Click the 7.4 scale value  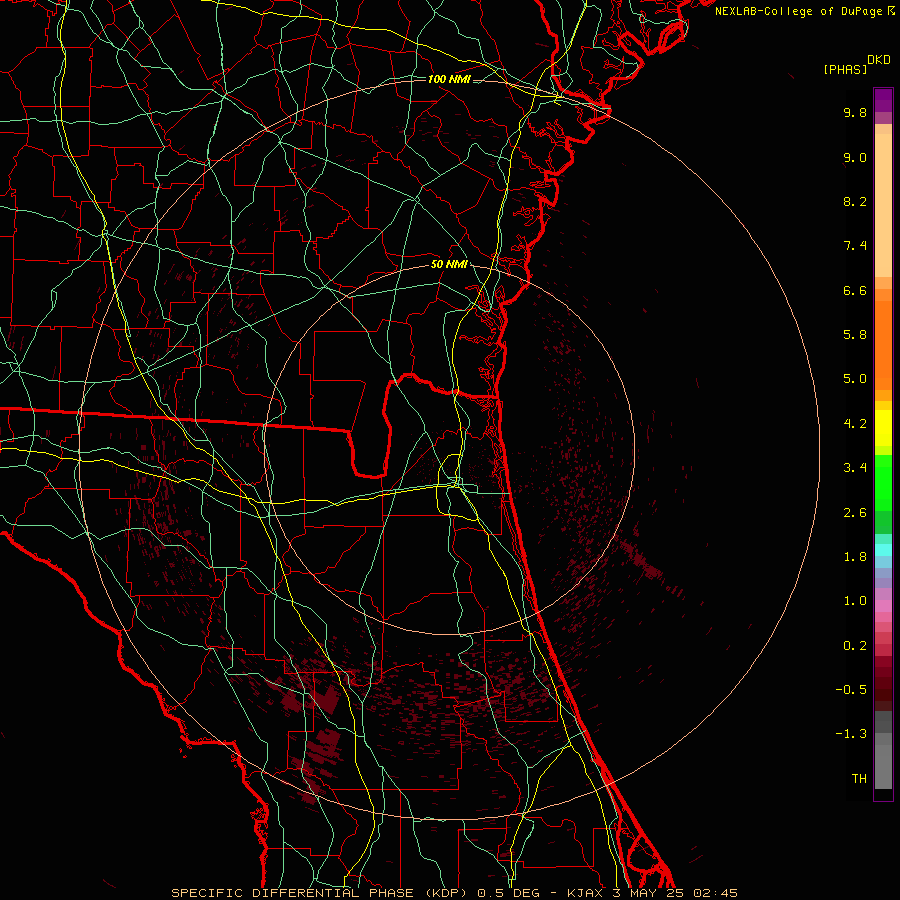(855, 246)
